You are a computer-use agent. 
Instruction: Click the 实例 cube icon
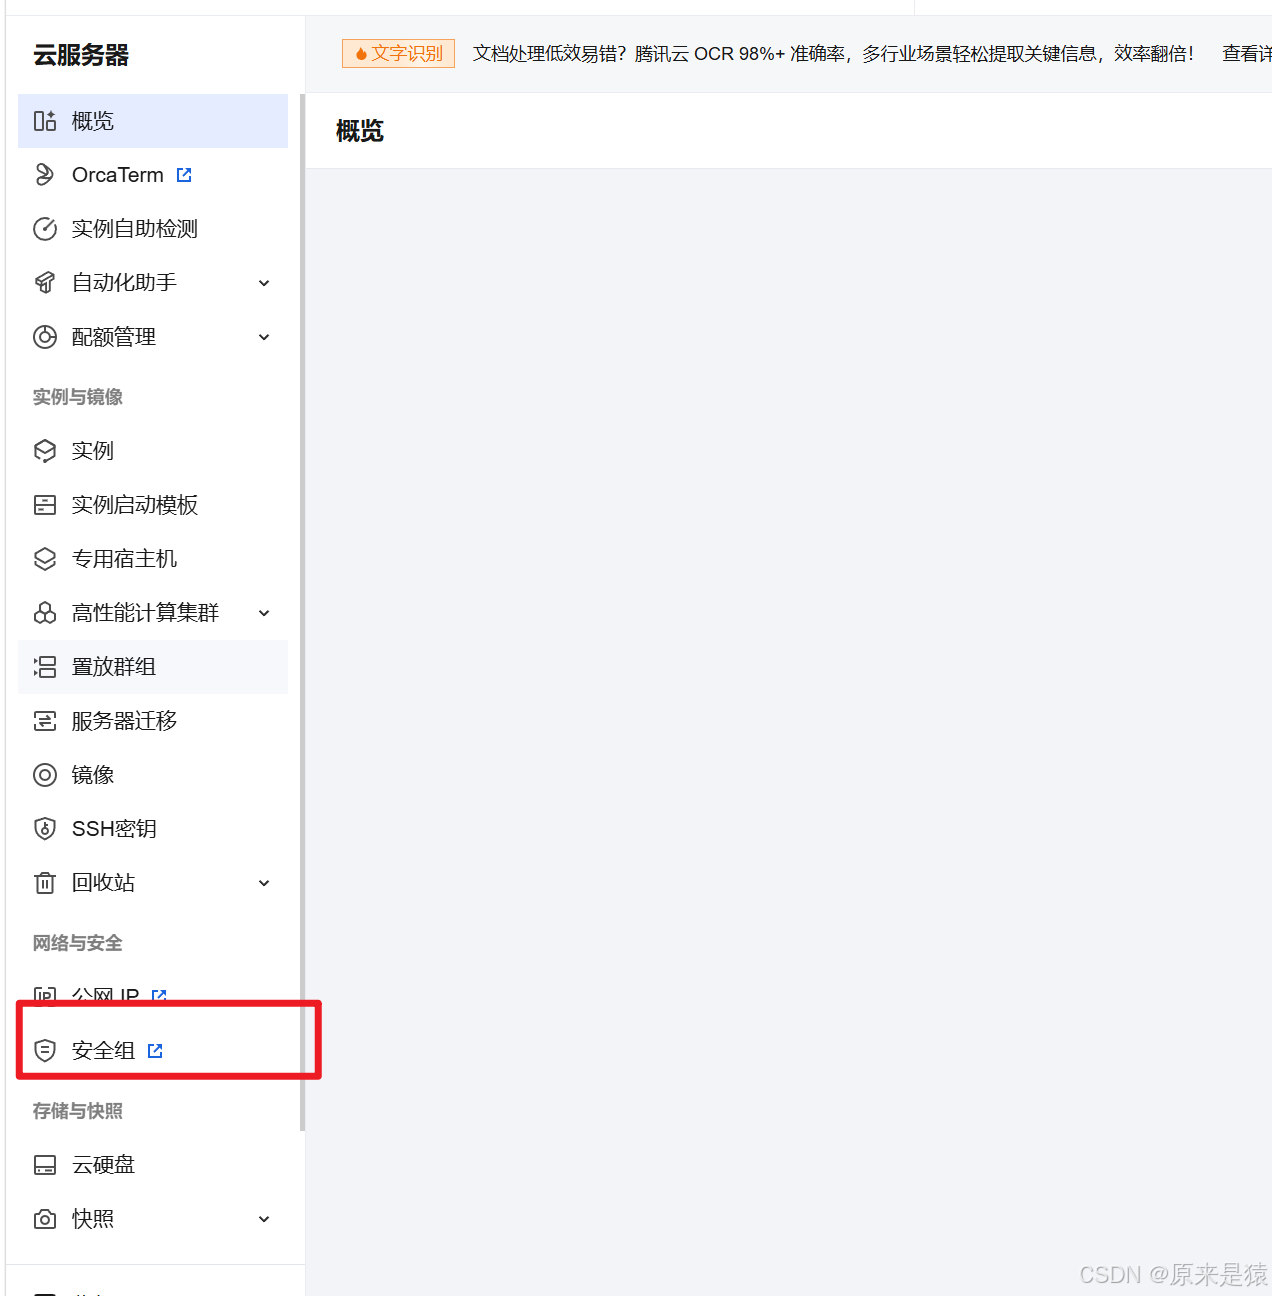coord(45,451)
